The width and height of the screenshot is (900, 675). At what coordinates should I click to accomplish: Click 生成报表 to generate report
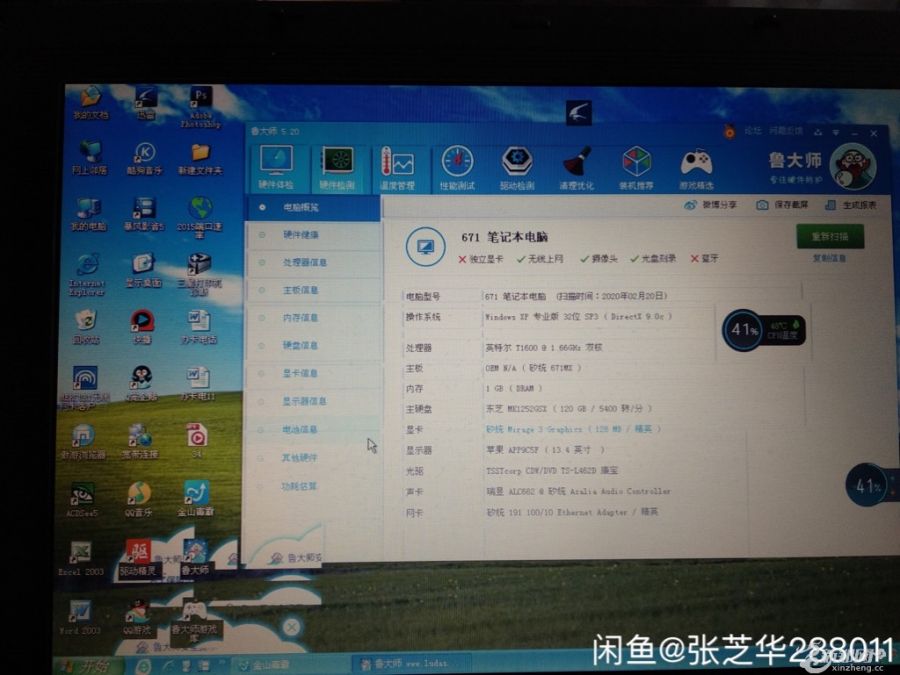coord(851,205)
